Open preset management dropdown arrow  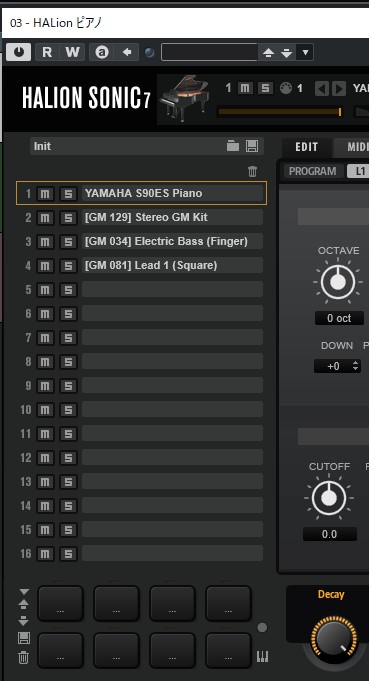305,53
